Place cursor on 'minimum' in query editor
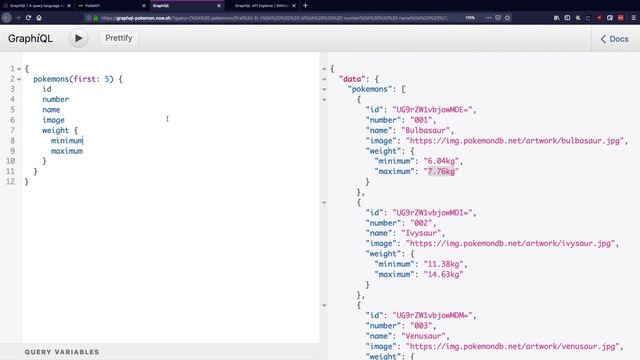This screenshot has width=640, height=360. [x=67, y=140]
